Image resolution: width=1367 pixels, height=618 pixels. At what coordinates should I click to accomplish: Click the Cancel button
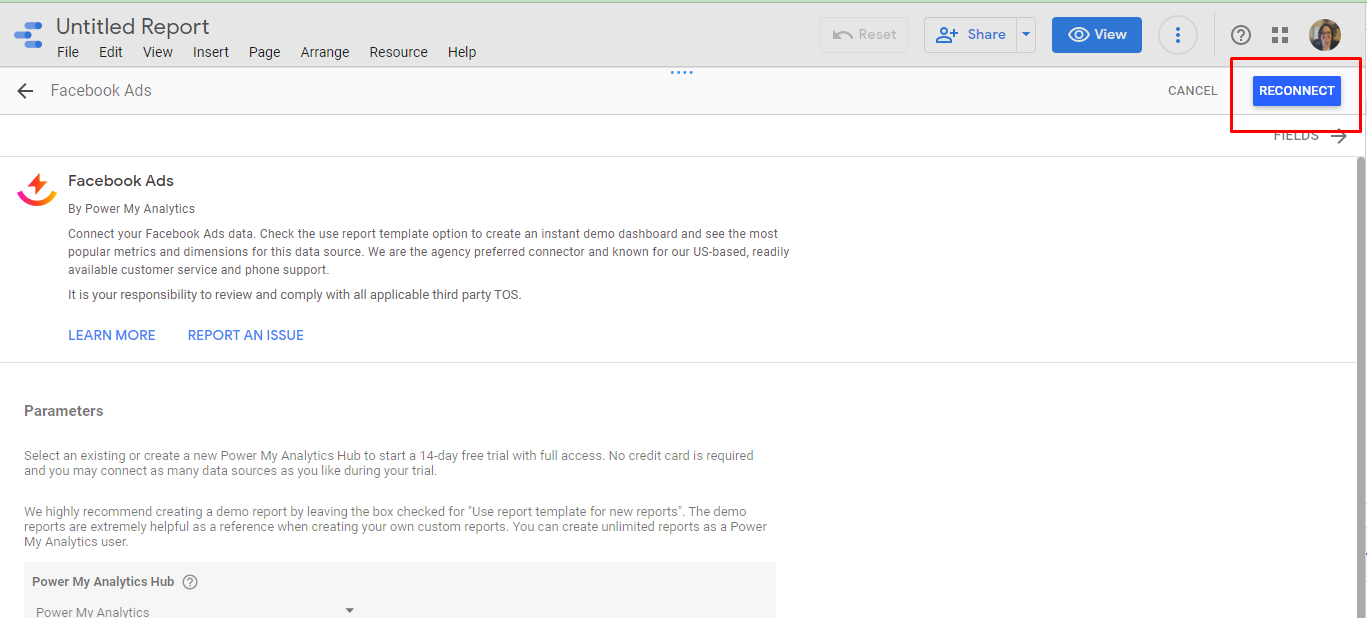coord(1192,91)
